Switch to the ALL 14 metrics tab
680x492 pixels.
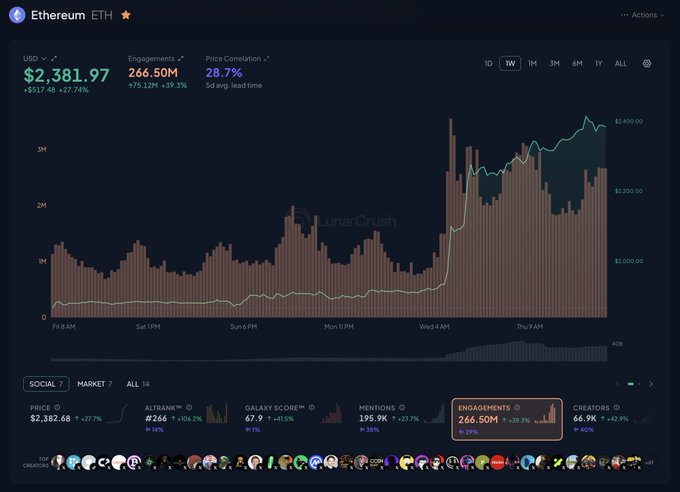pyautogui.click(x=138, y=384)
